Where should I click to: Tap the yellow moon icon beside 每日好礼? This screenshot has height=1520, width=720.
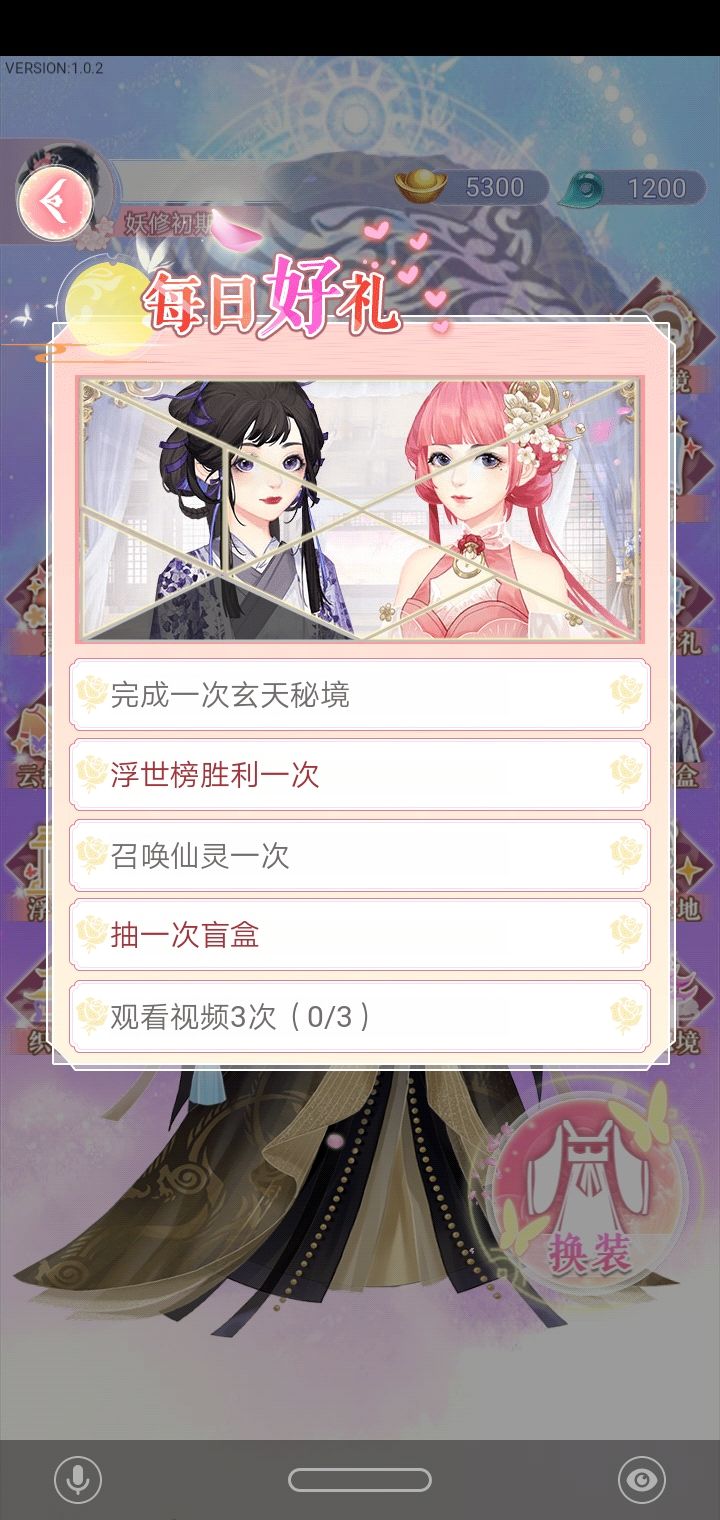[104, 297]
